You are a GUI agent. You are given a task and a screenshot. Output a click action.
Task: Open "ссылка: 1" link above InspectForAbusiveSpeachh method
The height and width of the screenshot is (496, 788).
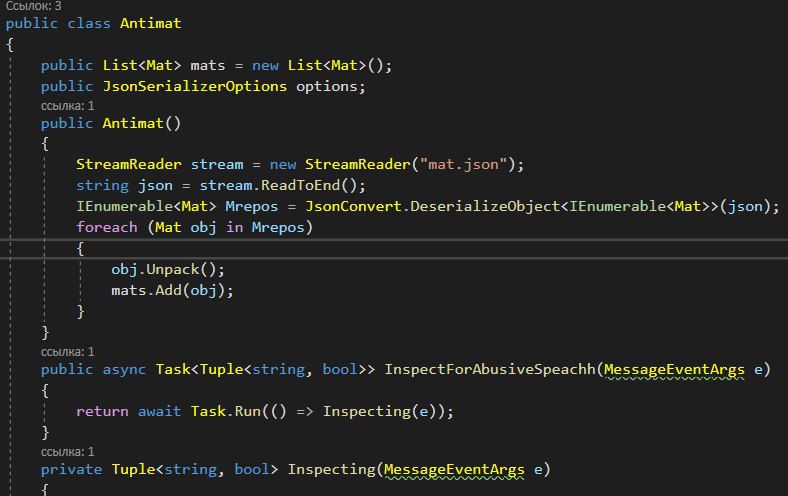point(67,351)
